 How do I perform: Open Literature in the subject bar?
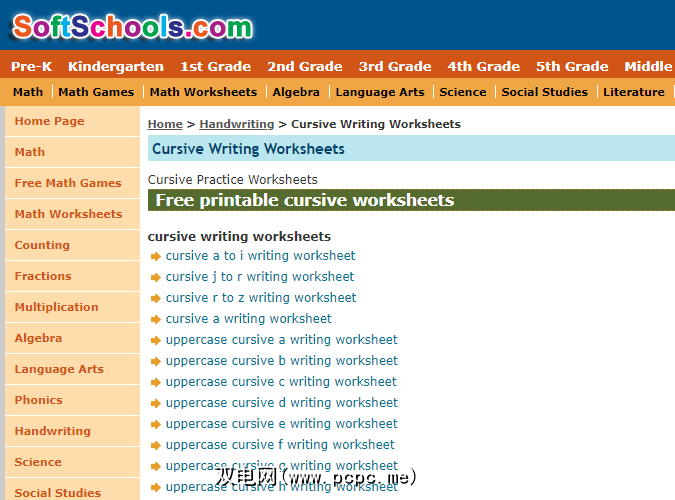click(634, 92)
